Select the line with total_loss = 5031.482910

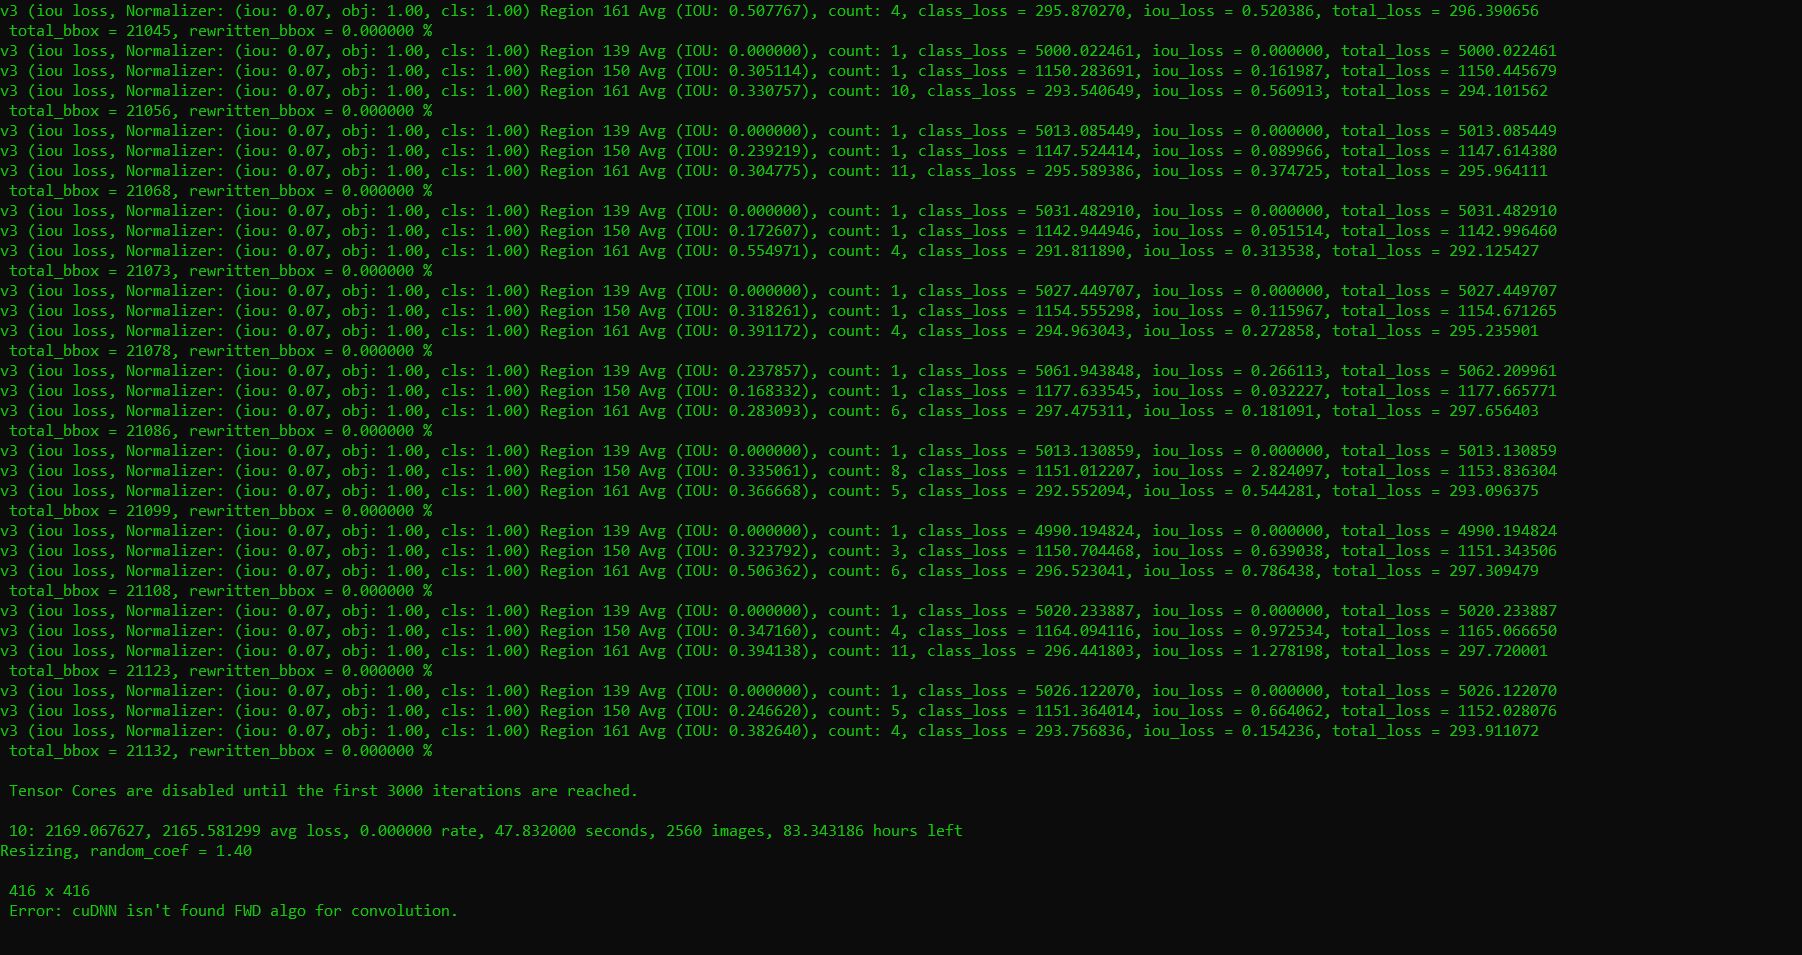pyautogui.click(x=778, y=211)
